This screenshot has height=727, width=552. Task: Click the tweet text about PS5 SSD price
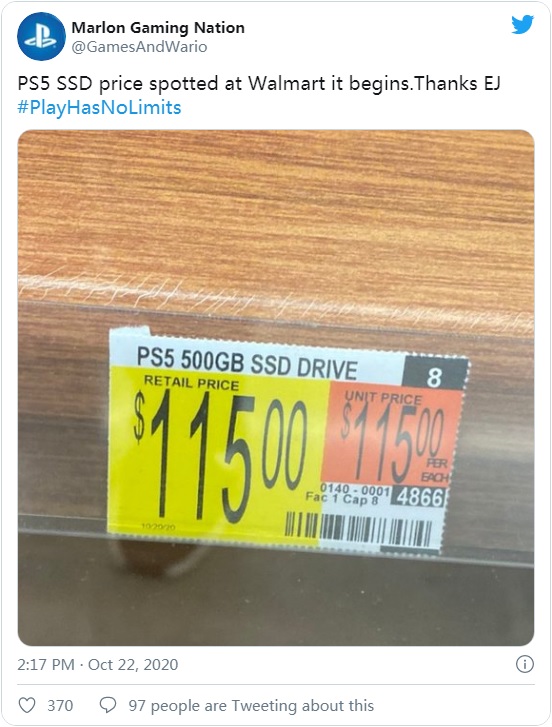(259, 84)
